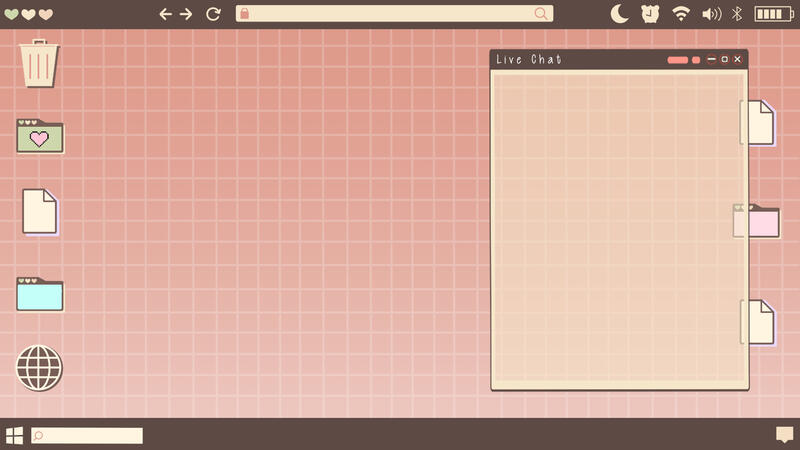The image size is (800, 450).
Task: Click the forward arrow in top bar
Action: pyautogui.click(x=186, y=14)
